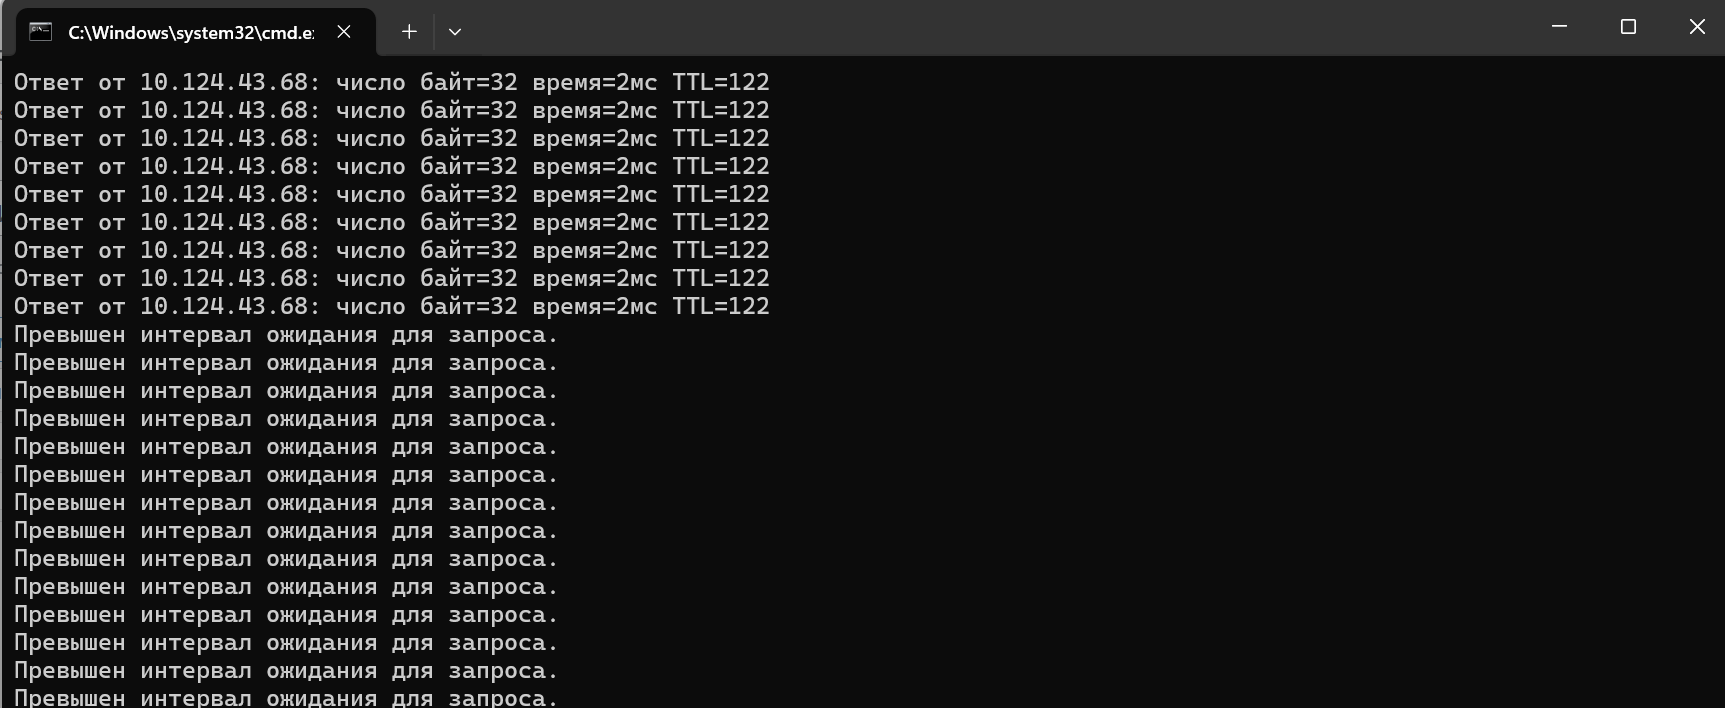Click the partially visible bottom timeout line
The height and width of the screenshot is (708, 1725).
point(286,697)
